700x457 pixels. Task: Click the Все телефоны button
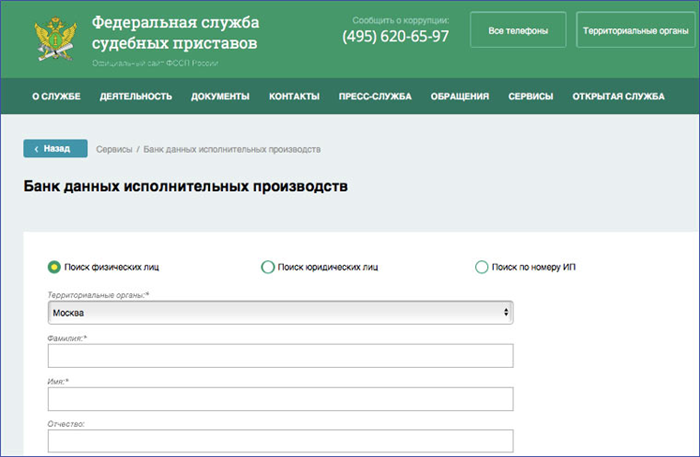518,30
